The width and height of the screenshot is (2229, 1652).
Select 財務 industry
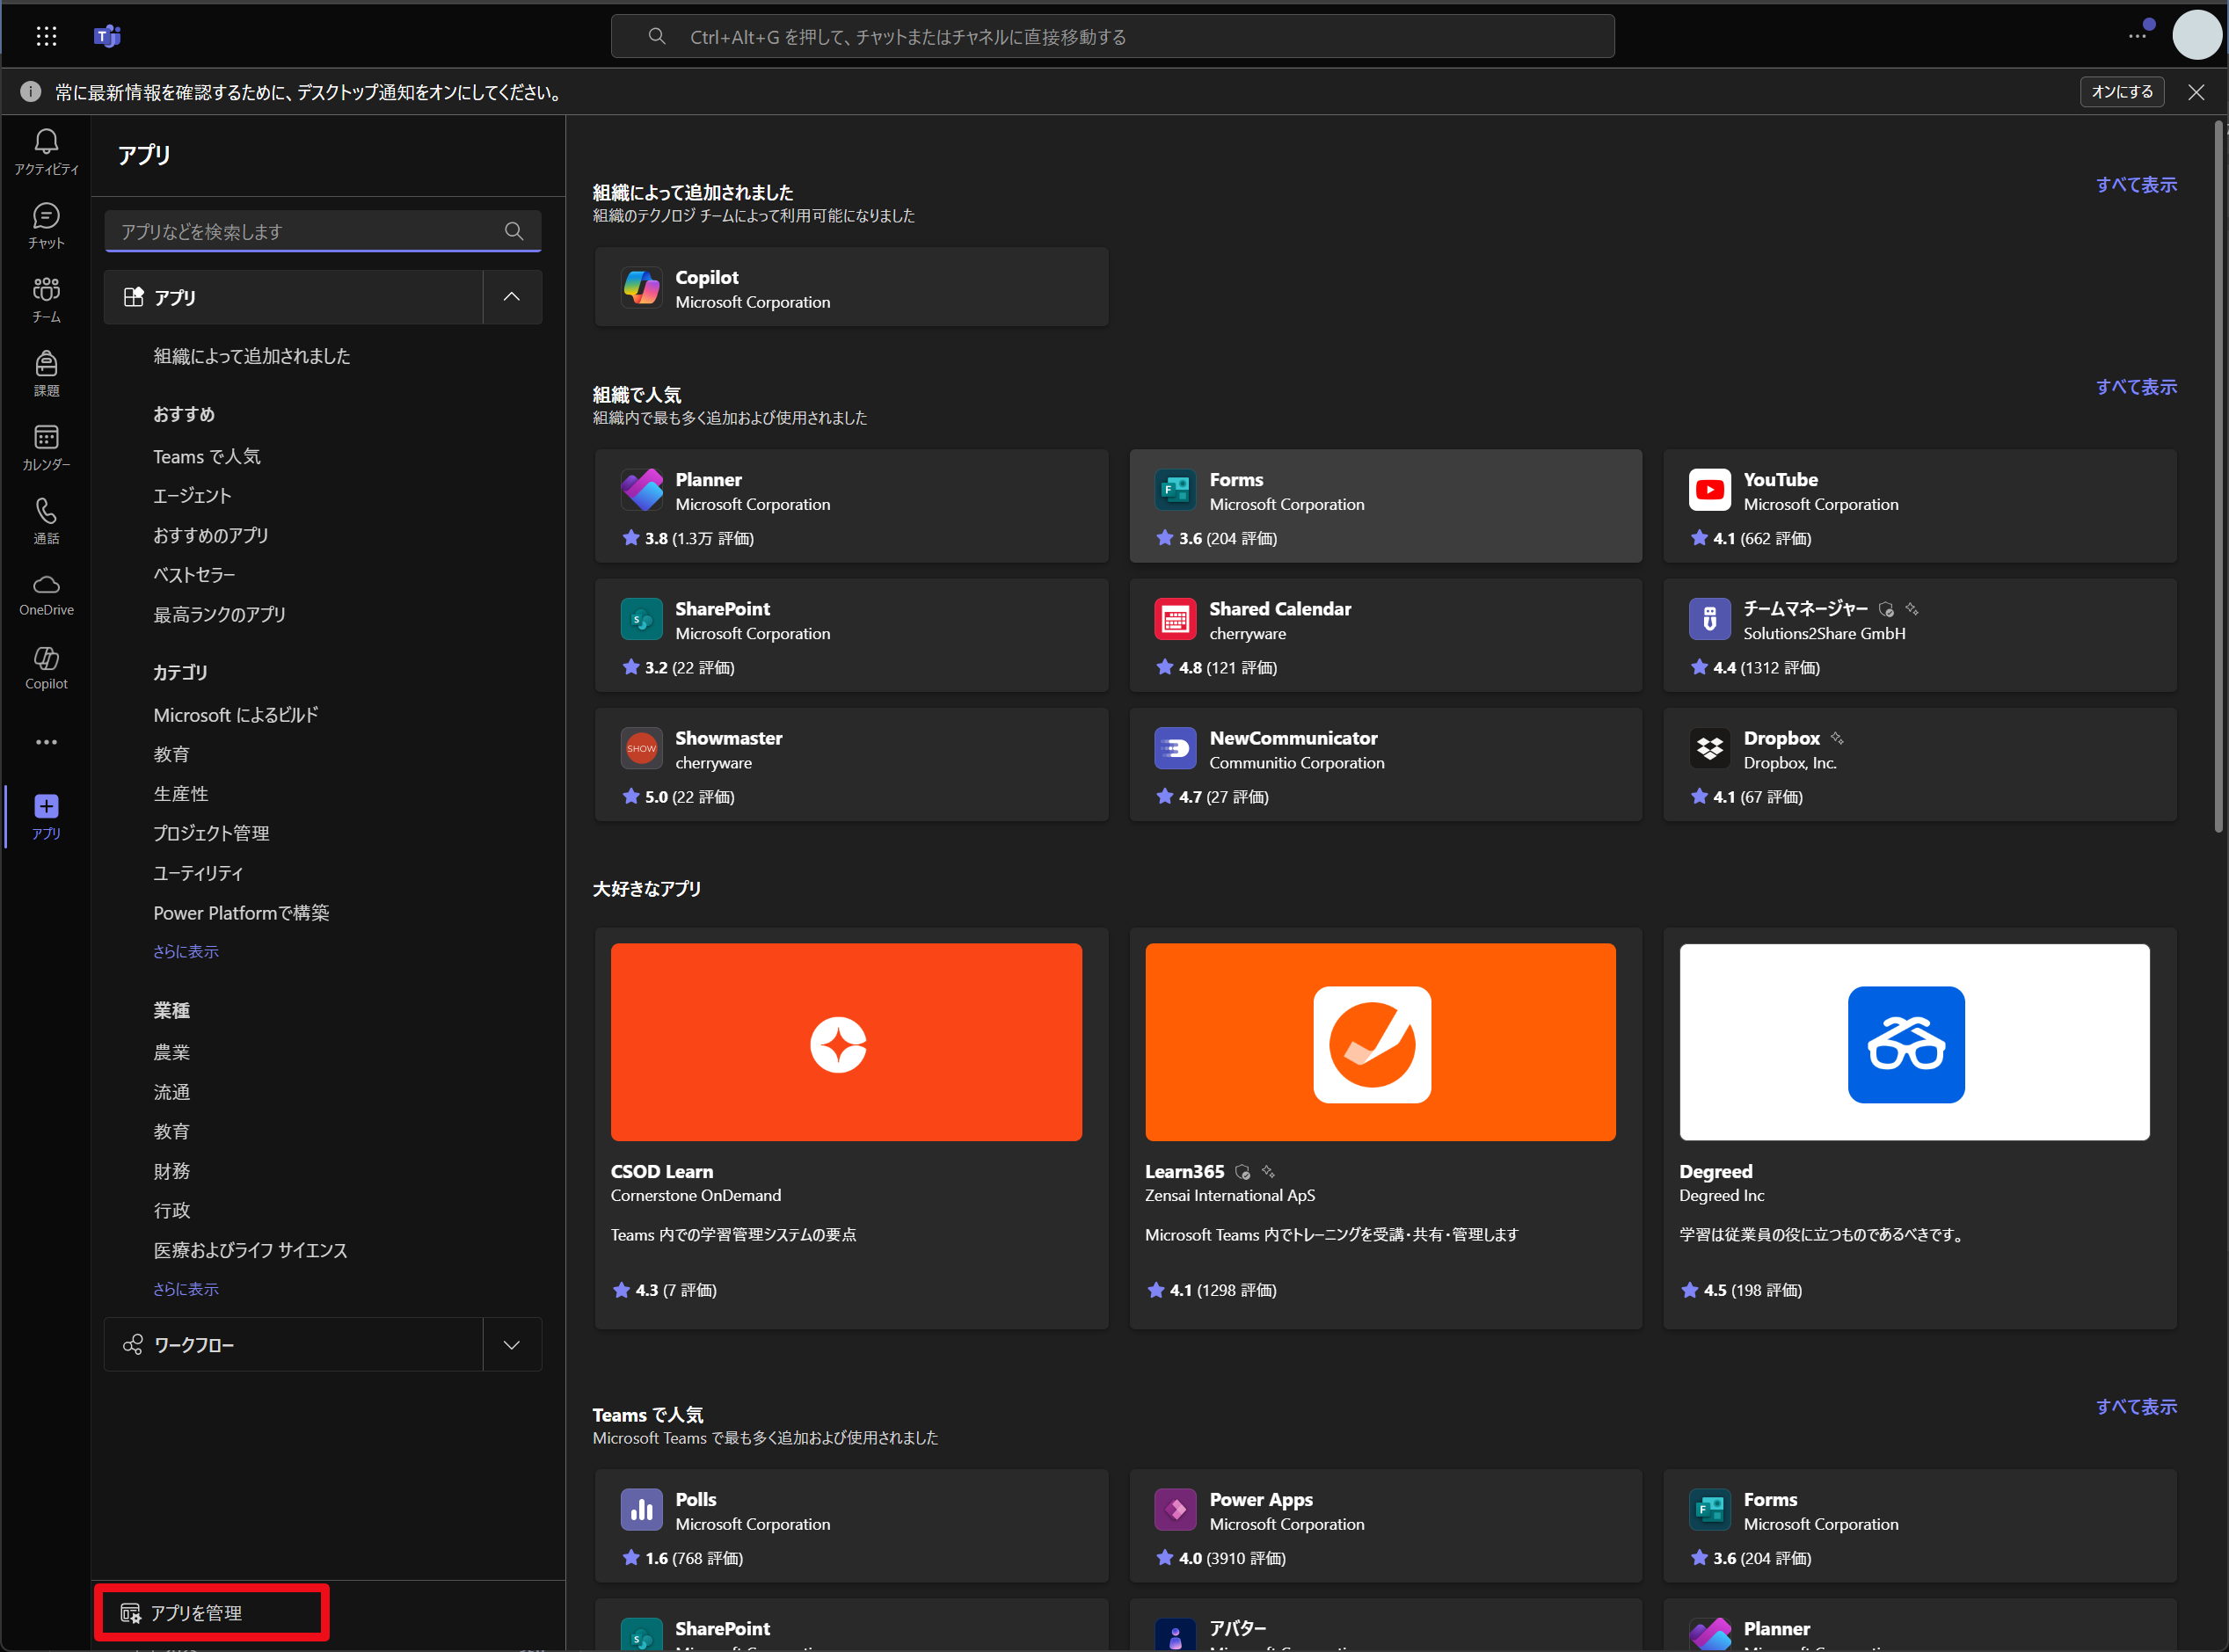[x=171, y=1171]
